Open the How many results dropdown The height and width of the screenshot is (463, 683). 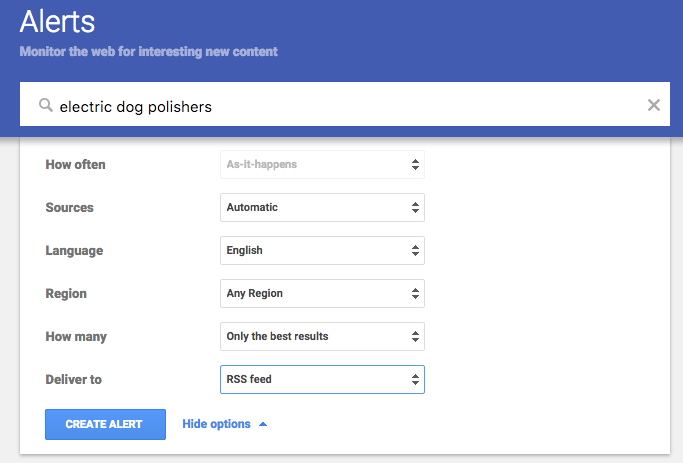pos(321,336)
